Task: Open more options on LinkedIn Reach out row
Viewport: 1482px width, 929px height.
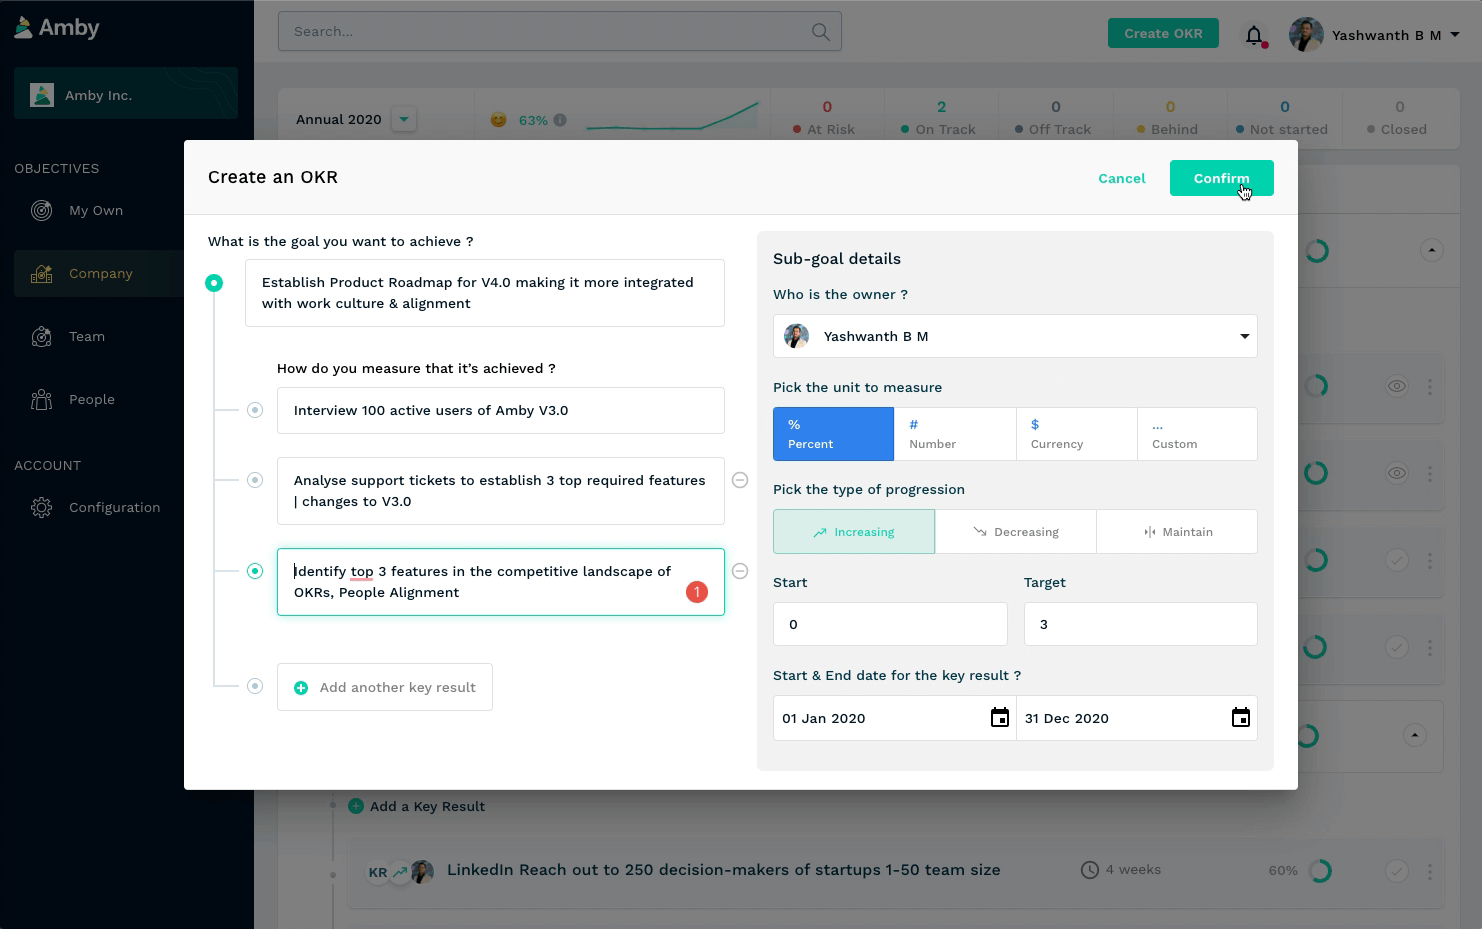Action: tap(1430, 871)
